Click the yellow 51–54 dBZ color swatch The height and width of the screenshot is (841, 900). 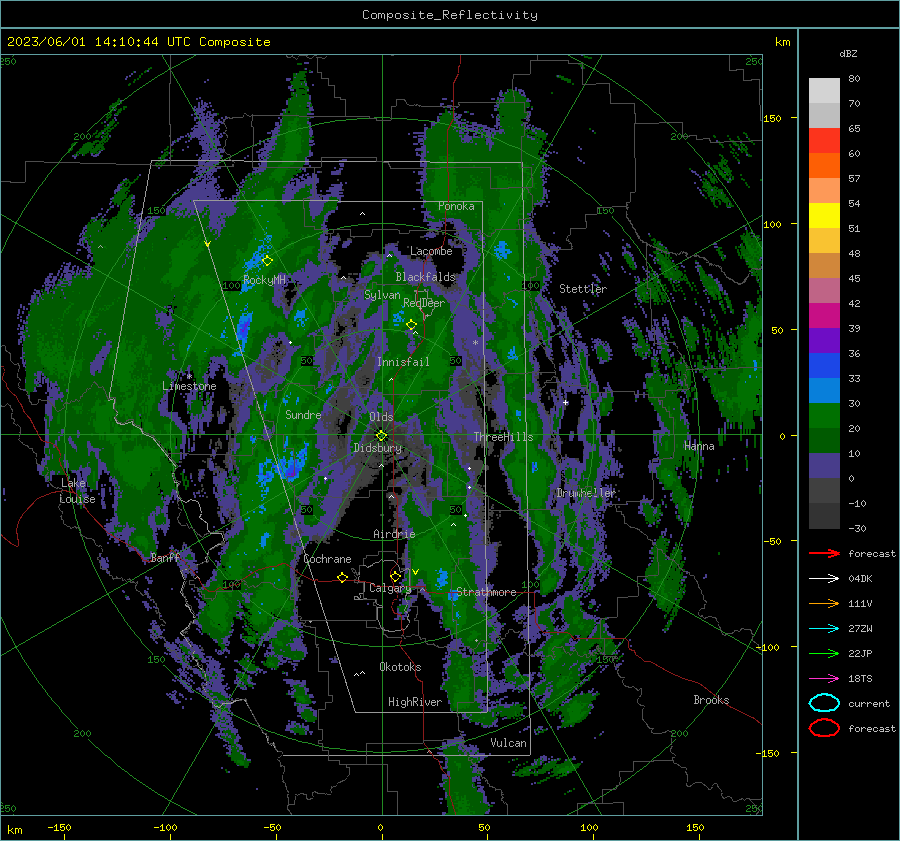824,215
